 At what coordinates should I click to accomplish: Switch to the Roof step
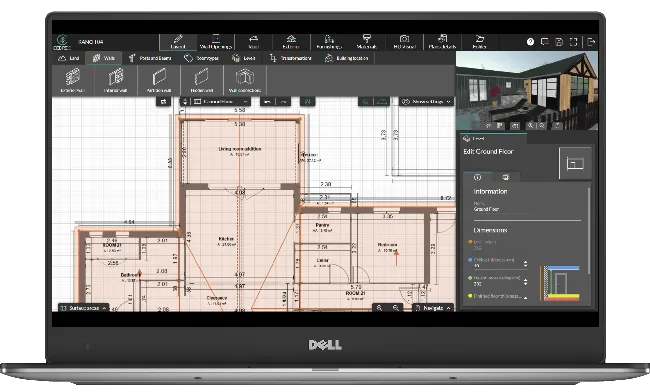pyautogui.click(x=253, y=42)
